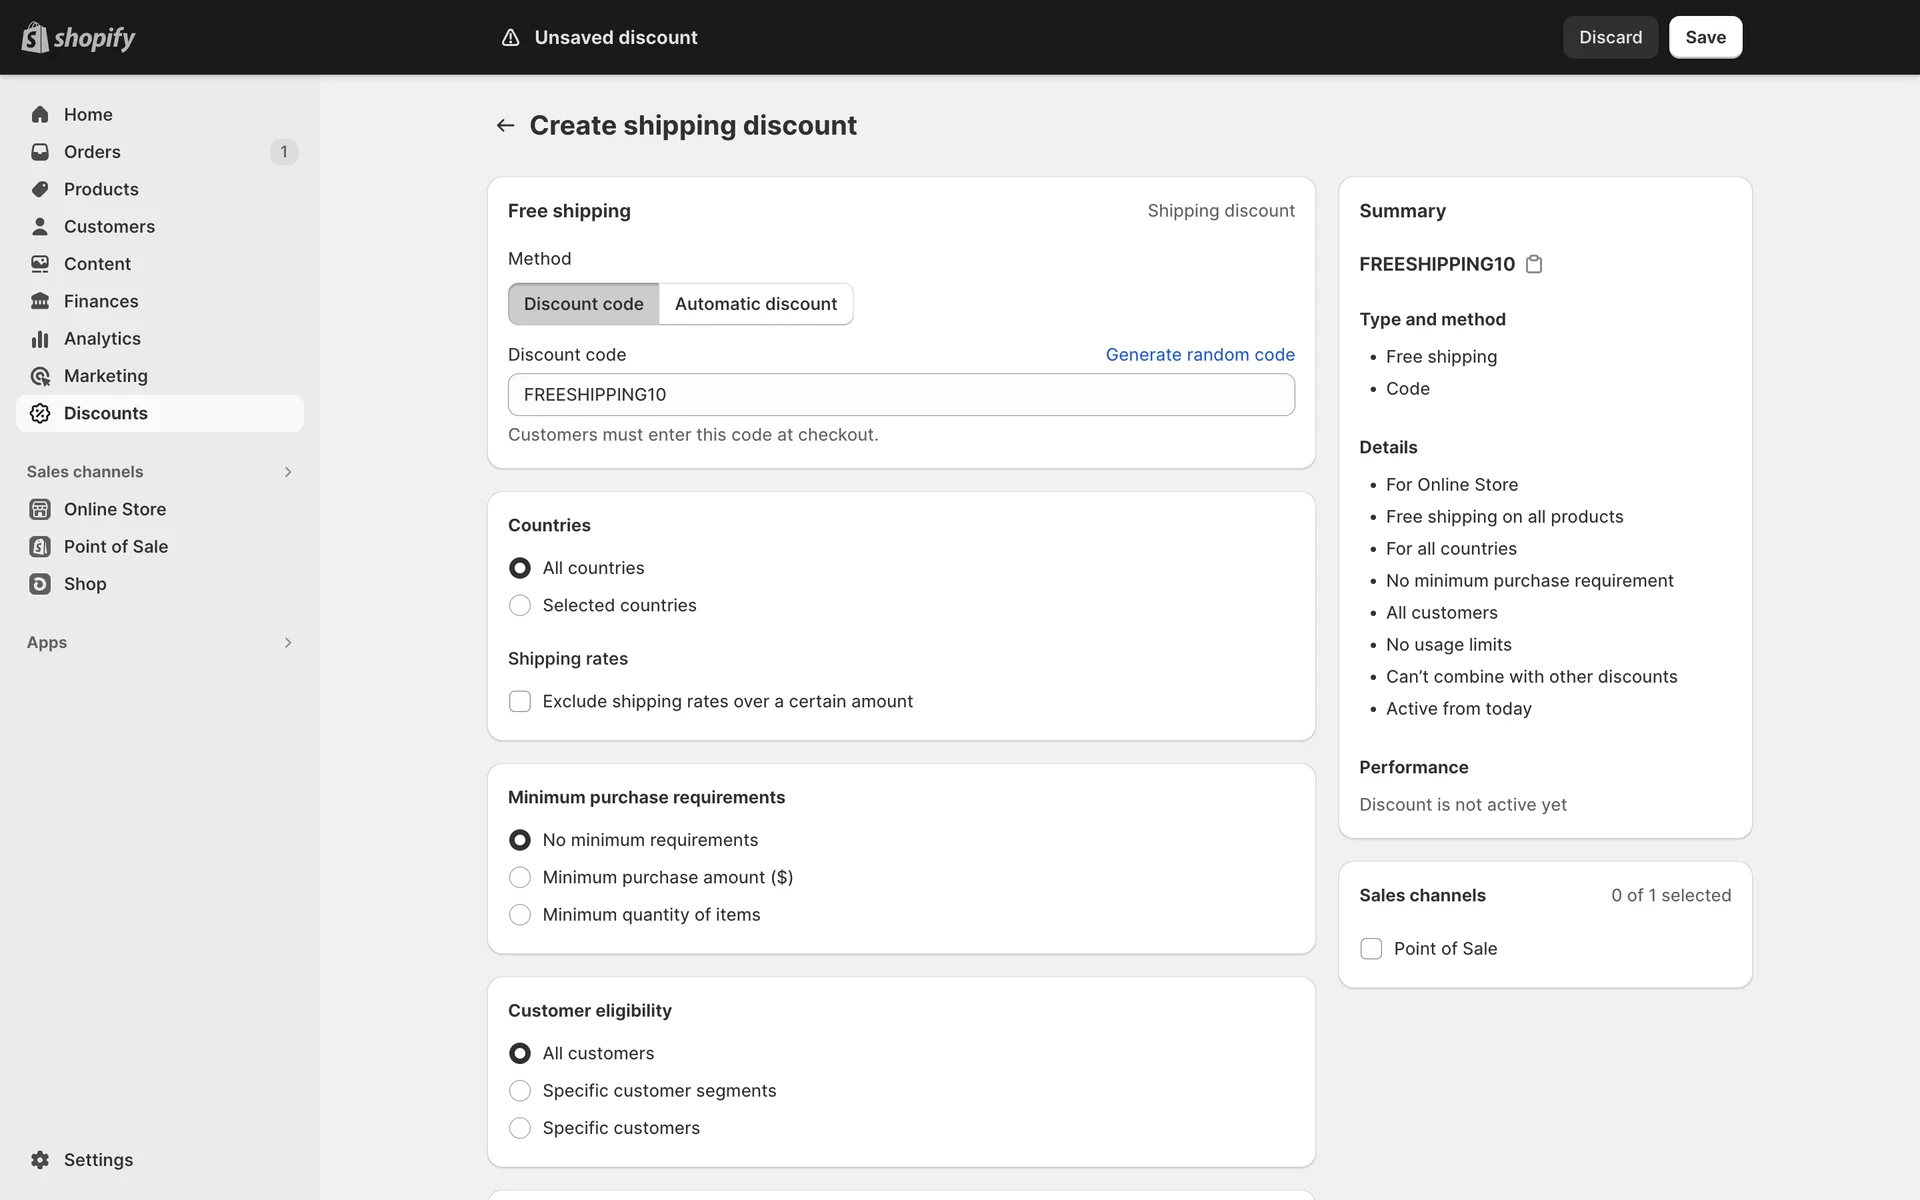This screenshot has width=1920, height=1200.
Task: Click the Analytics bar chart icon
Action: 40,339
